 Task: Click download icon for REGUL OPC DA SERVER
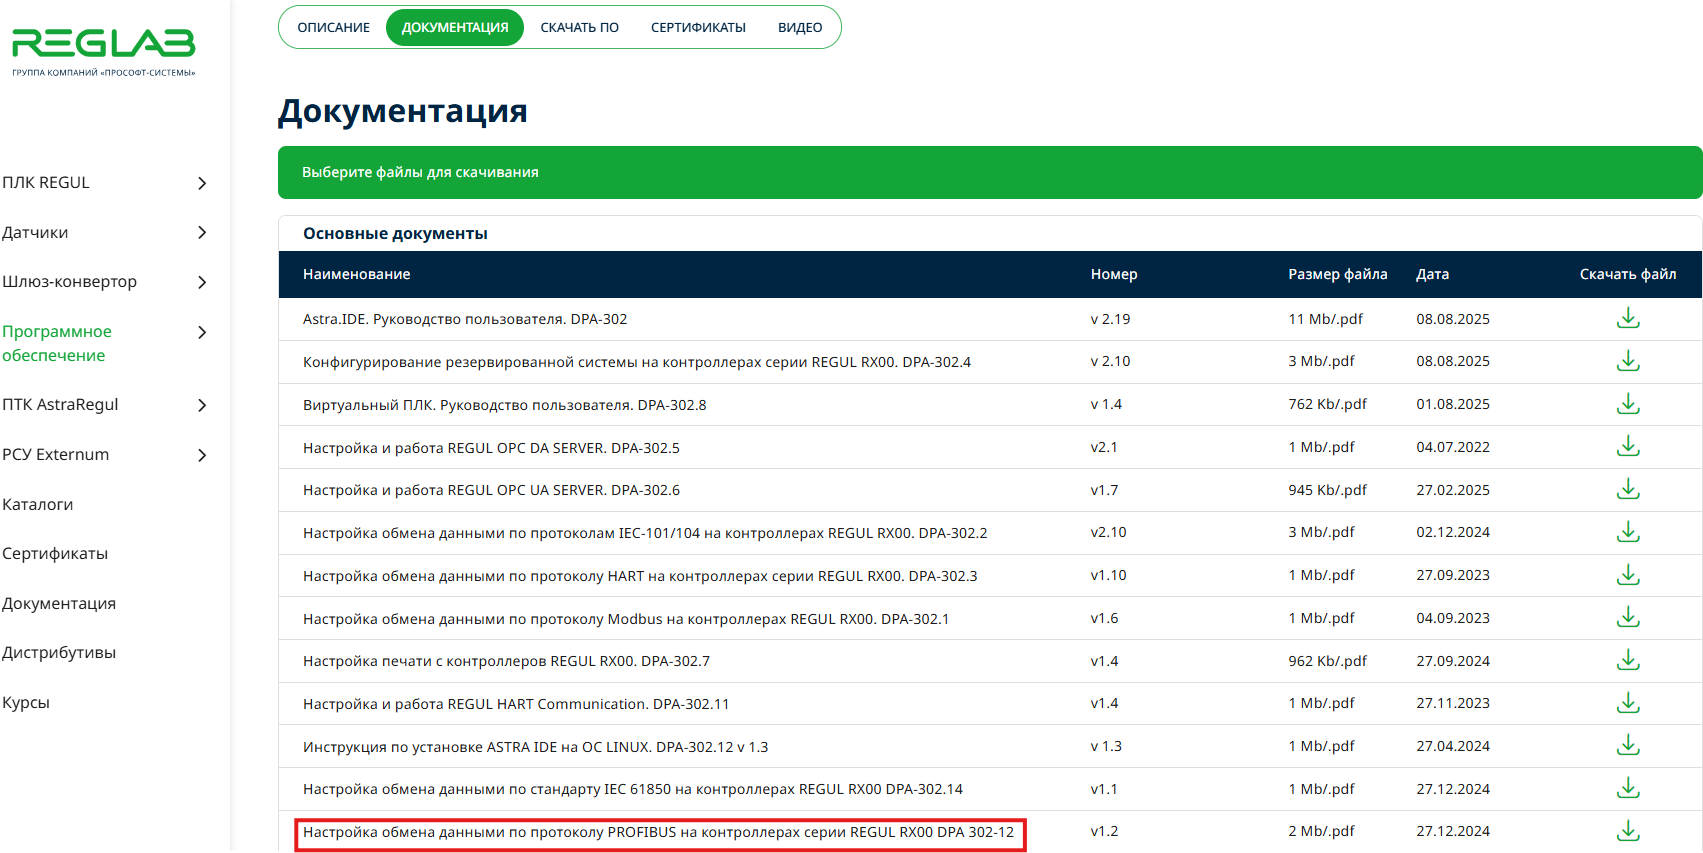coord(1627,447)
